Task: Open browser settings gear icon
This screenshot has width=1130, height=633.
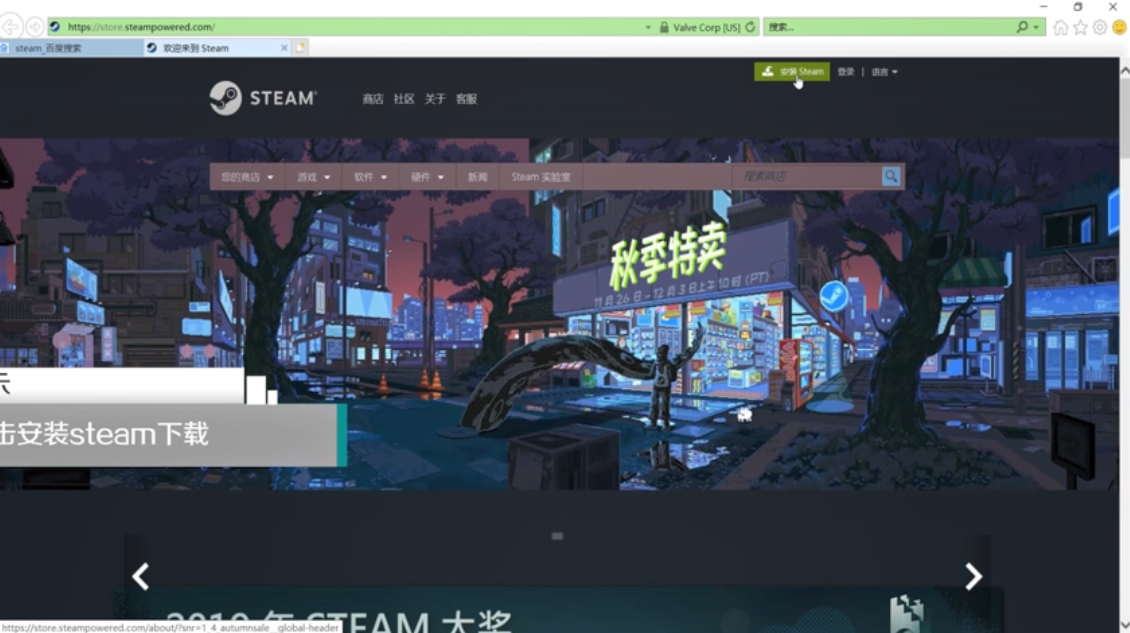Action: click(1099, 27)
